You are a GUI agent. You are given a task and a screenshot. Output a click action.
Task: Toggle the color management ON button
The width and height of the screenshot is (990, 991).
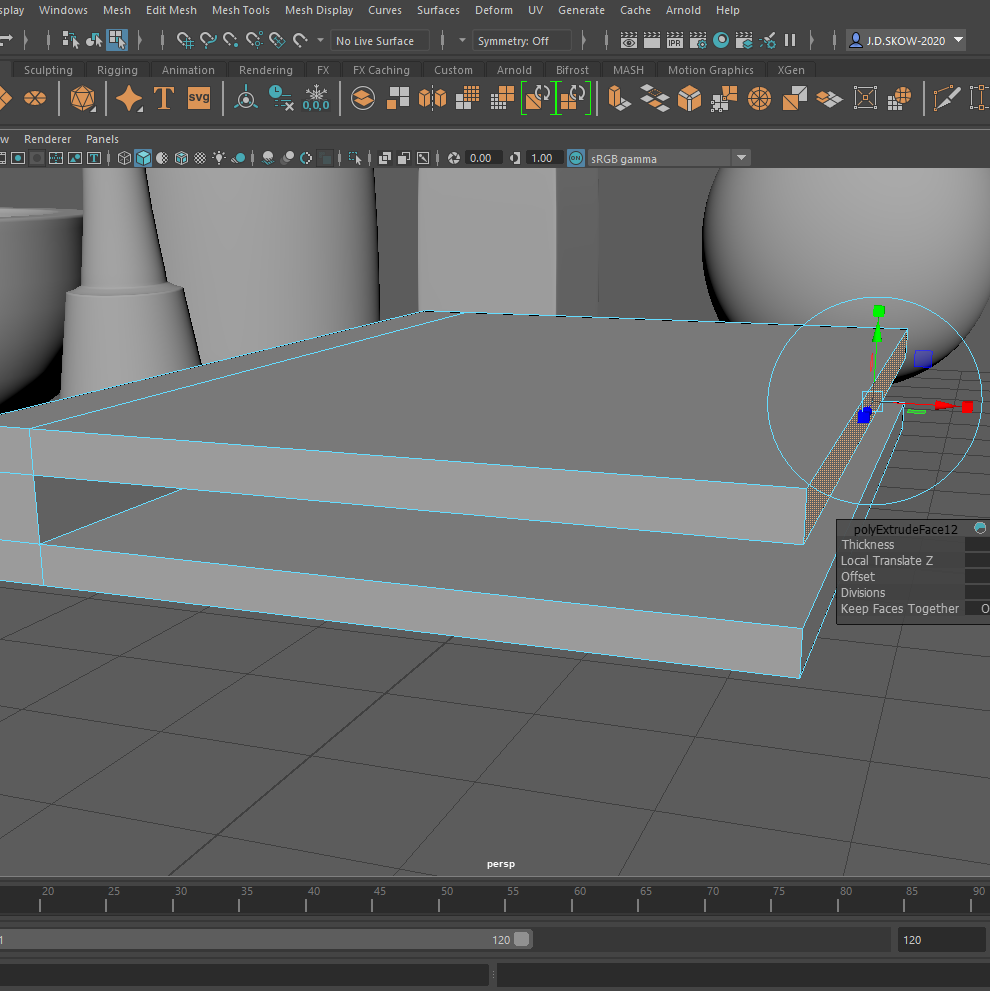[576, 158]
